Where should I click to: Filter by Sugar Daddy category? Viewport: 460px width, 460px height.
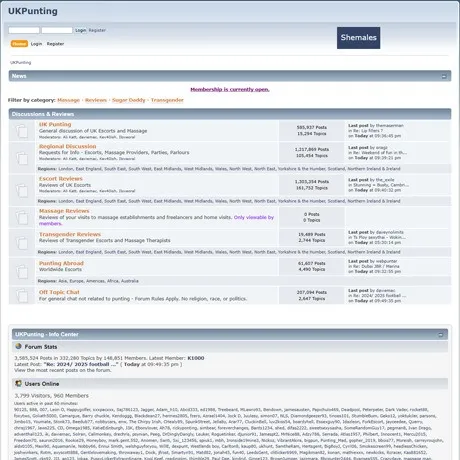pyautogui.click(x=129, y=100)
